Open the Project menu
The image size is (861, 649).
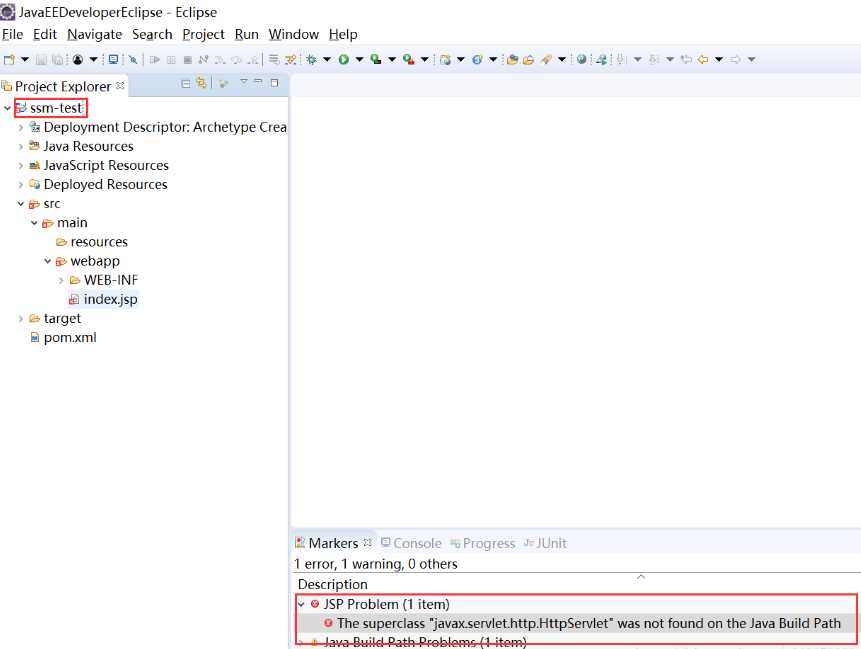point(203,34)
